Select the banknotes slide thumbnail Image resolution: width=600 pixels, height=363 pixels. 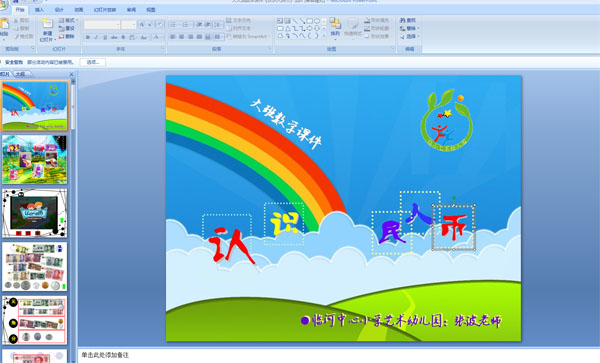click(x=34, y=267)
